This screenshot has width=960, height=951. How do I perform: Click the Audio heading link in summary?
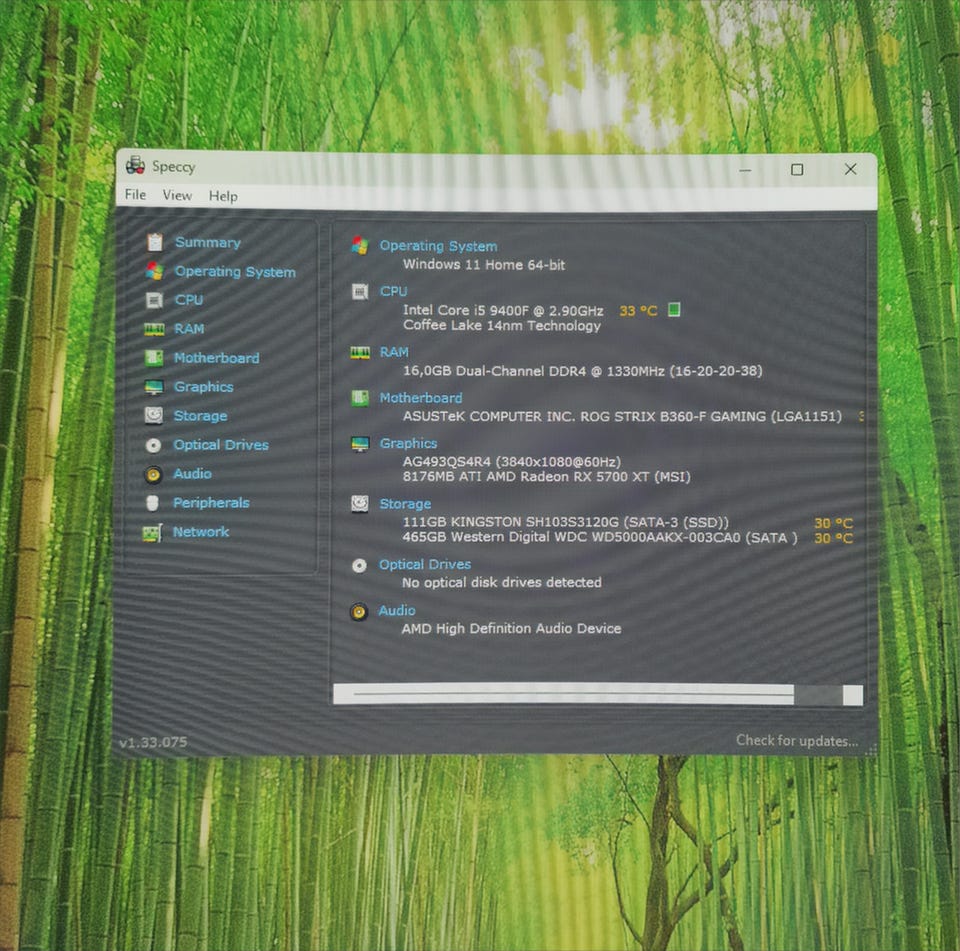(396, 611)
